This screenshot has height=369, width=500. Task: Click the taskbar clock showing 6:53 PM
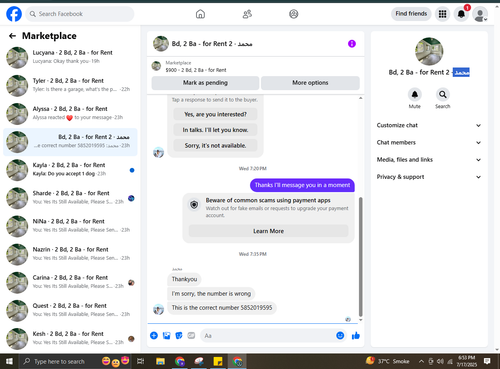(x=467, y=361)
